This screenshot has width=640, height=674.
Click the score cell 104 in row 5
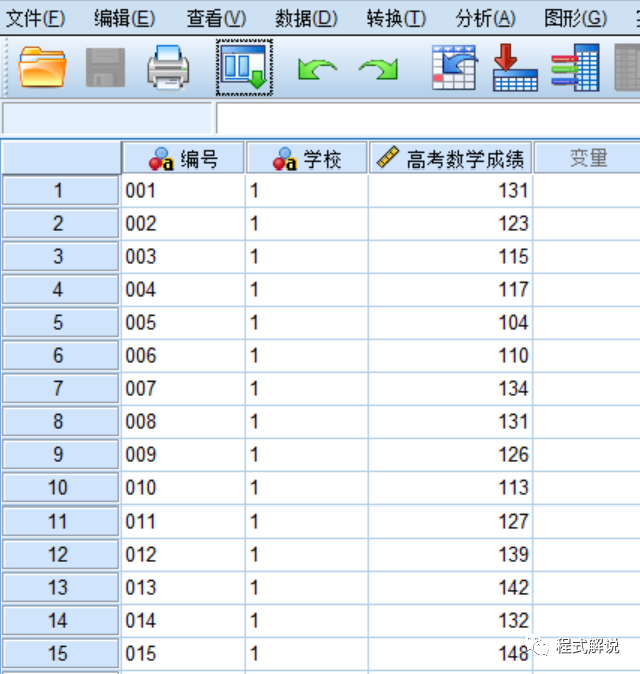[x=450, y=322]
